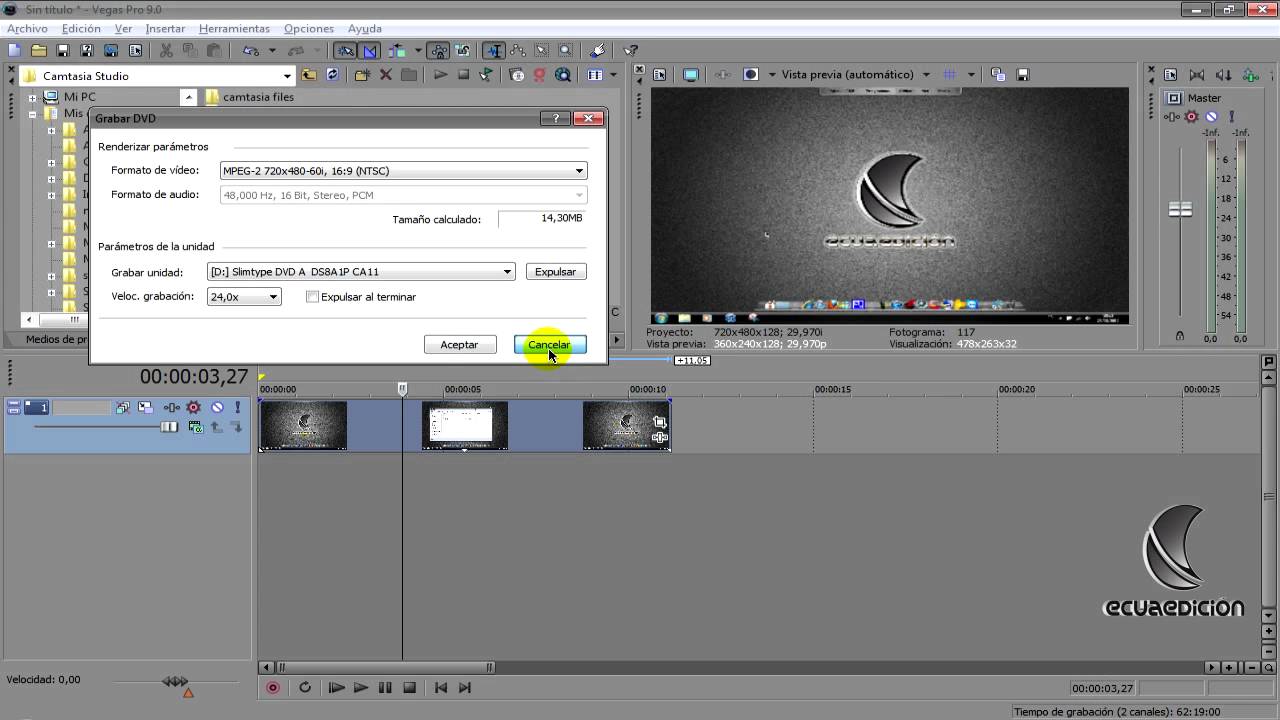Click Grabar DVD dialog help button

(556, 118)
